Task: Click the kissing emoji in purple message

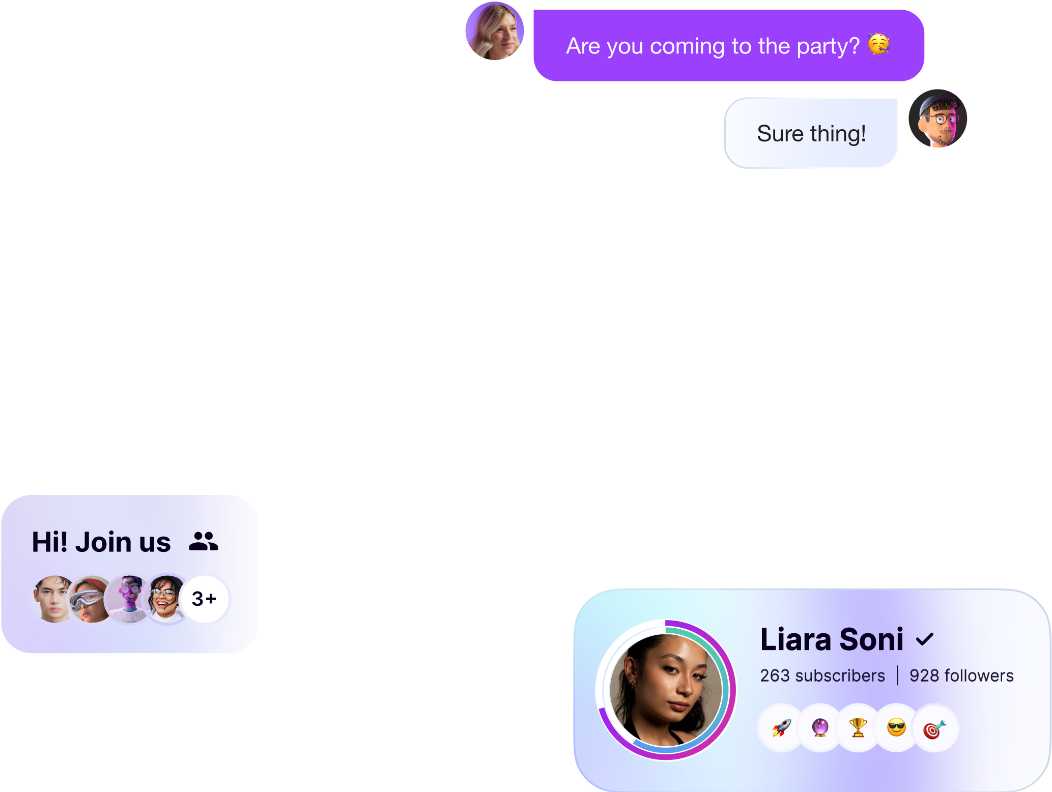Action: tap(878, 44)
